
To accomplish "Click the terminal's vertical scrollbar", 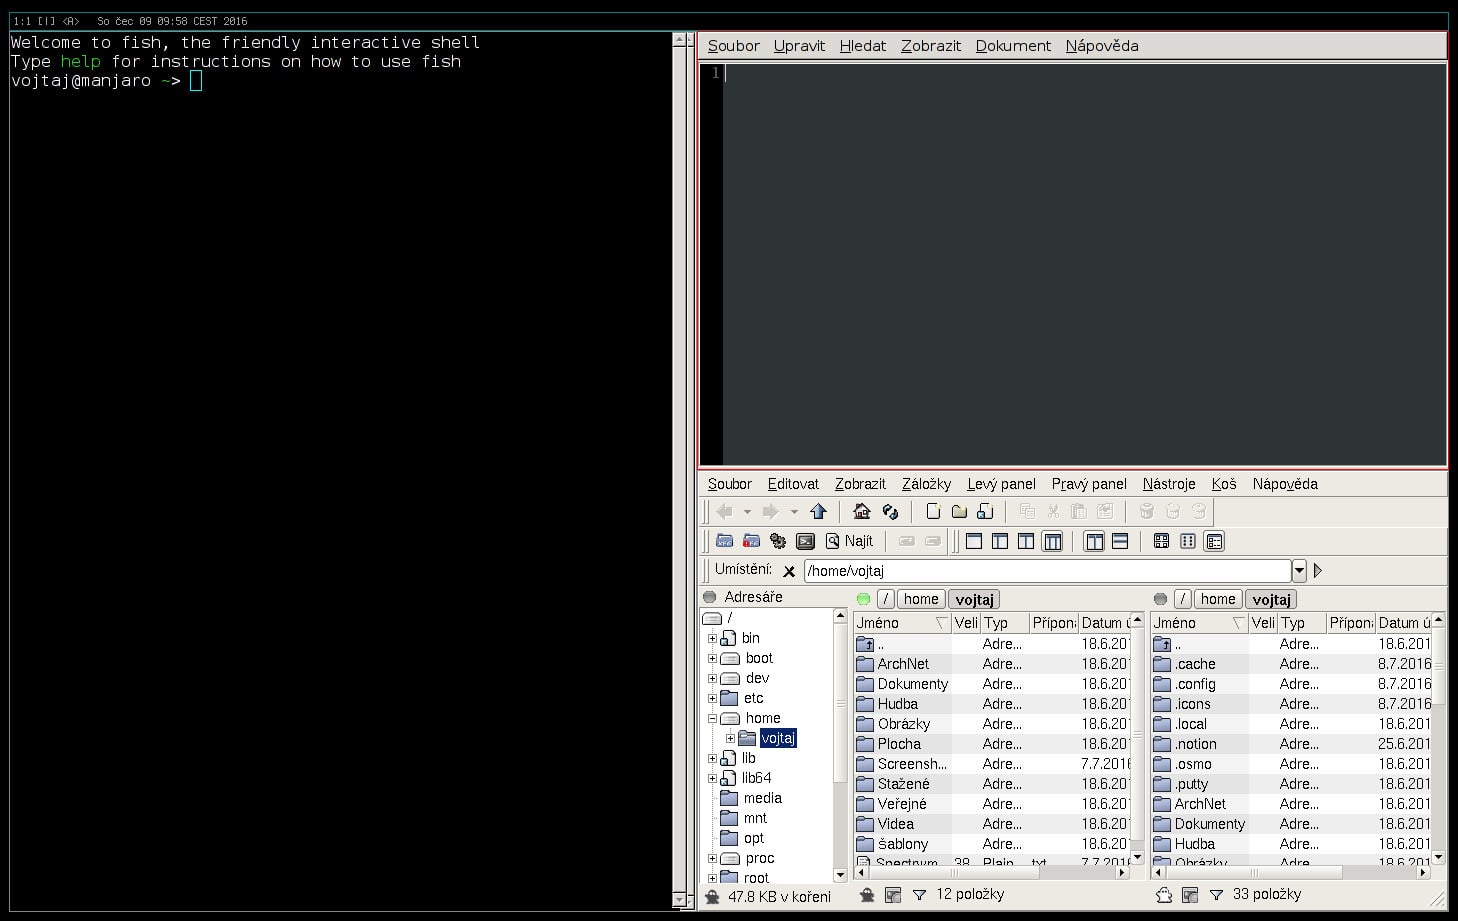I will coord(680,470).
